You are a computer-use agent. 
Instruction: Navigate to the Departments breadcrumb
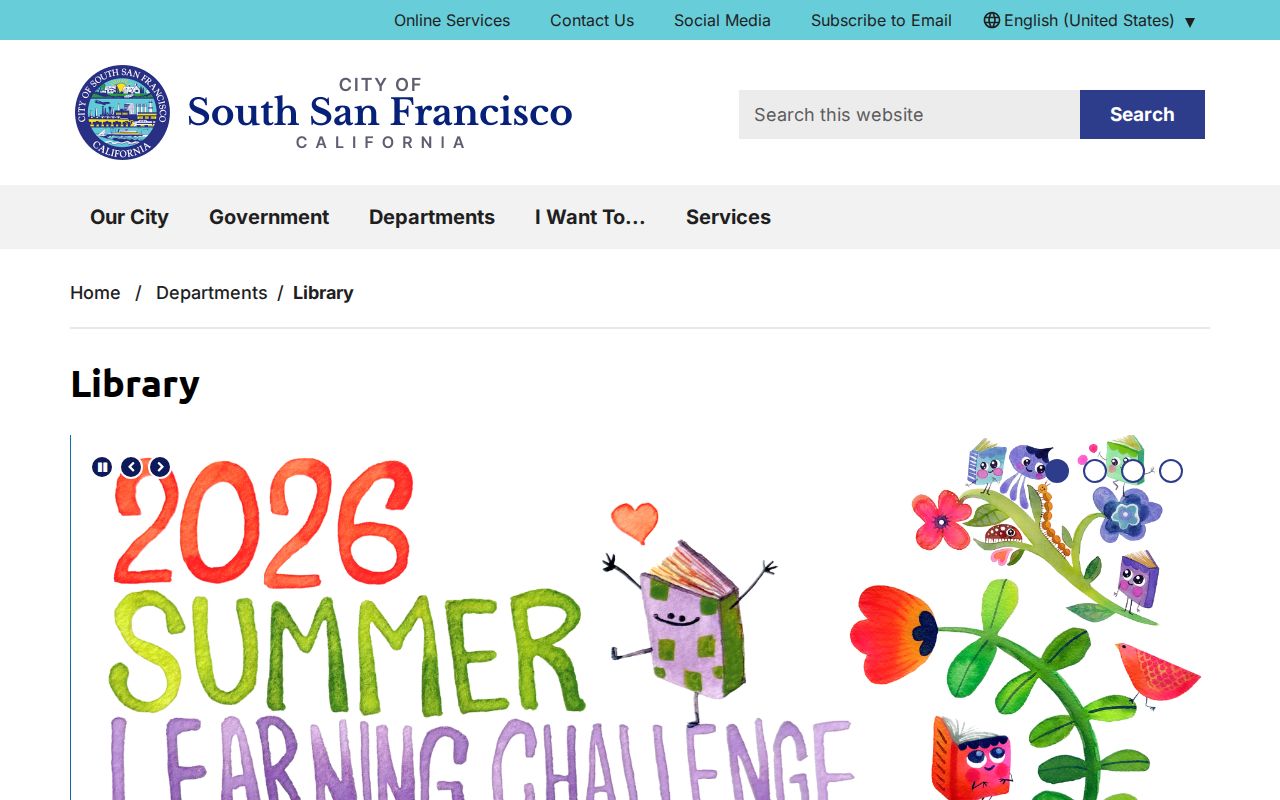pos(212,293)
